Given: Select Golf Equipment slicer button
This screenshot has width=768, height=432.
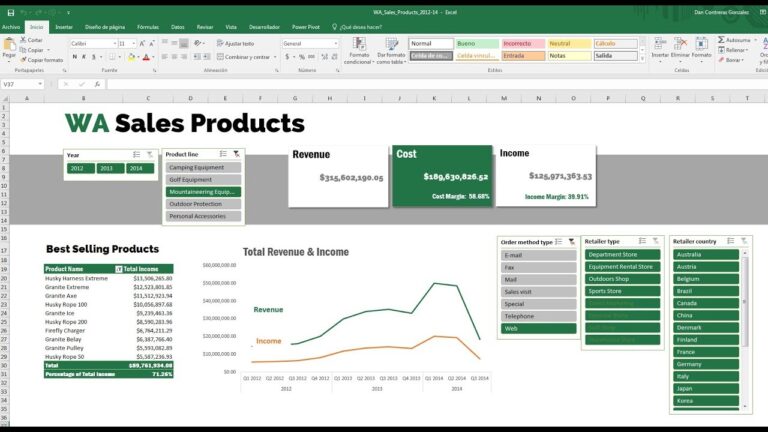Looking at the screenshot, I should click(x=203, y=180).
